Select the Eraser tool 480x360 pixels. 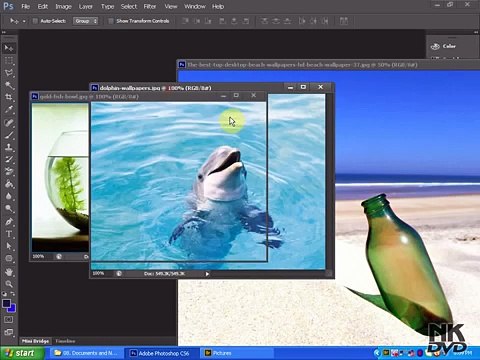tap(9, 172)
